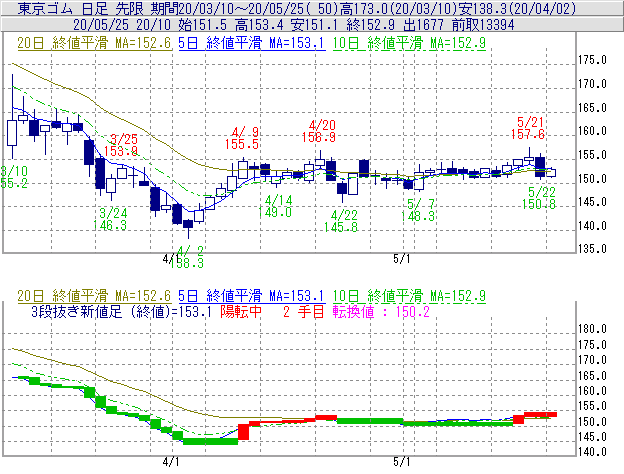624x474 pixels.
Task: Click the first white candlestick on 3/10
Action: (12, 133)
